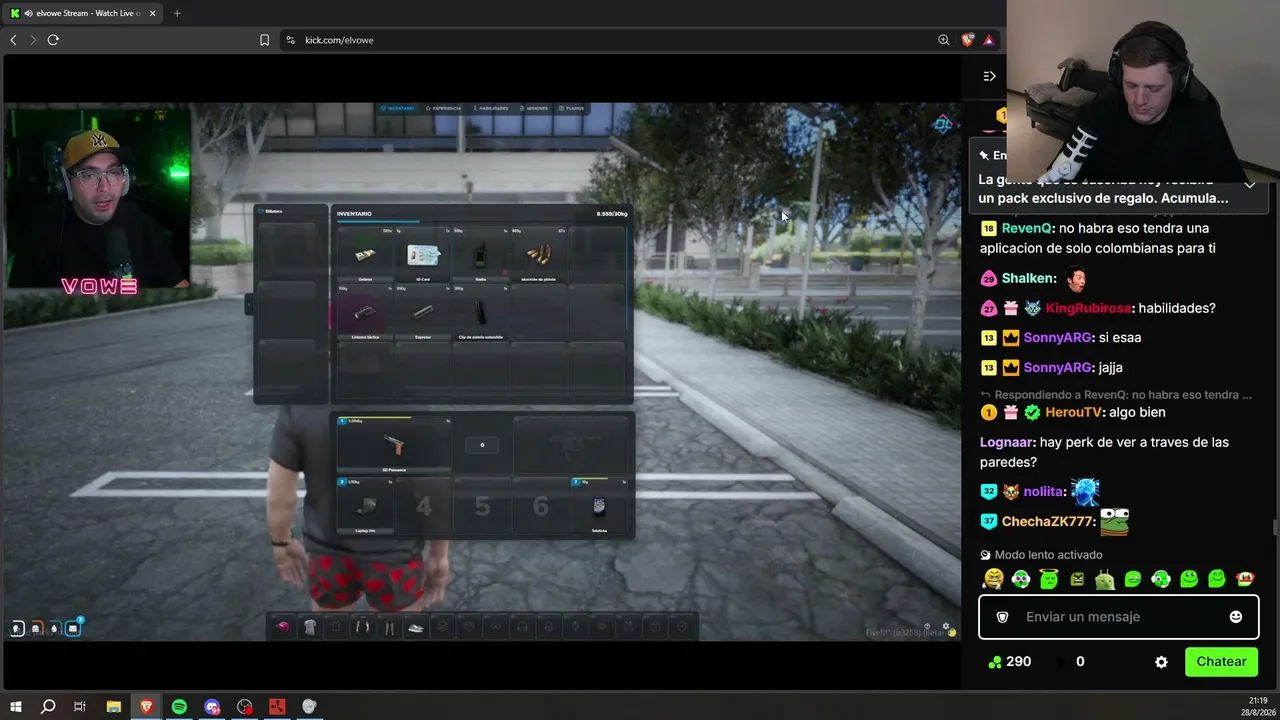Open the zoom control in address bar
Screen dimensions: 1280x720
[943, 40]
